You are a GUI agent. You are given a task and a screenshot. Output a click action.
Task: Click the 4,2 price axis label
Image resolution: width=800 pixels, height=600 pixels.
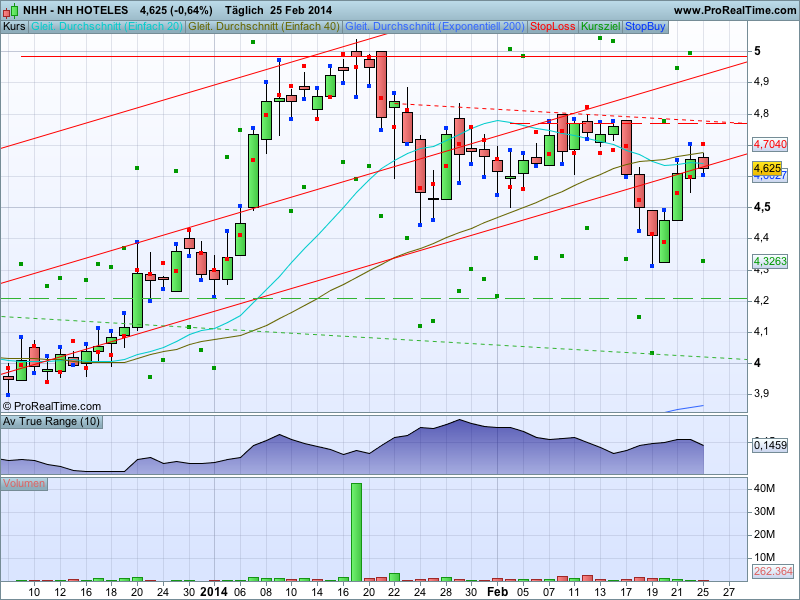[762, 301]
